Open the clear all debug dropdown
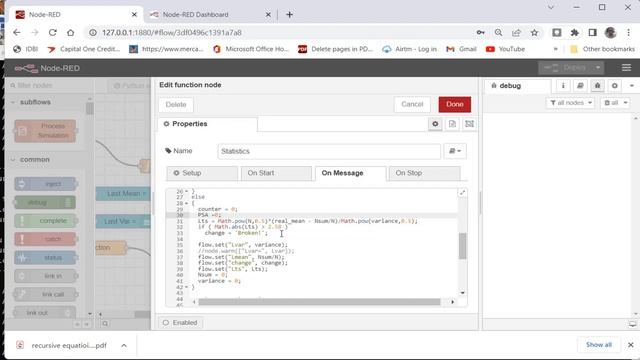This screenshot has width=640, height=360. tap(616, 103)
